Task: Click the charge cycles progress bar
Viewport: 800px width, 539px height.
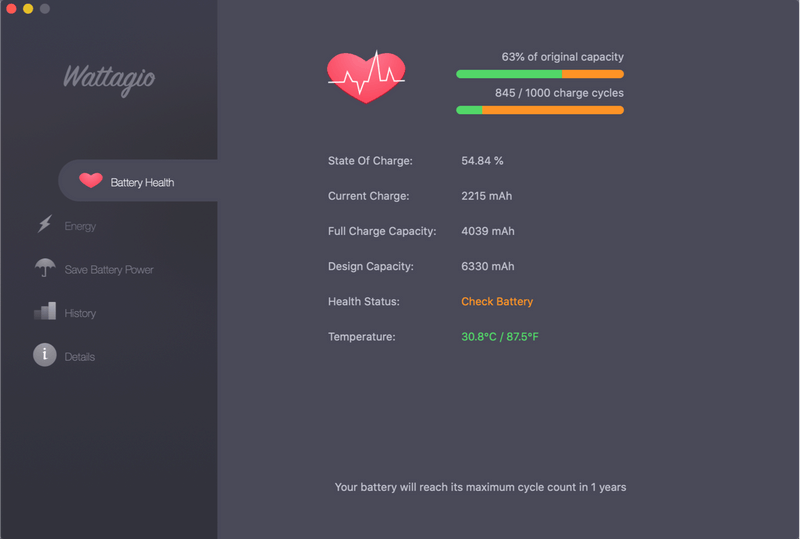Action: [540, 110]
